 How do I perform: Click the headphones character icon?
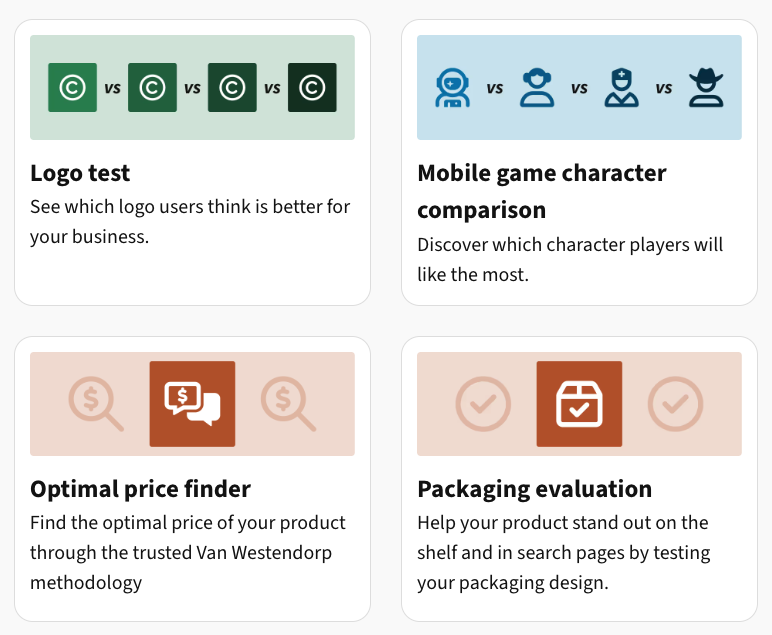pos(537,88)
